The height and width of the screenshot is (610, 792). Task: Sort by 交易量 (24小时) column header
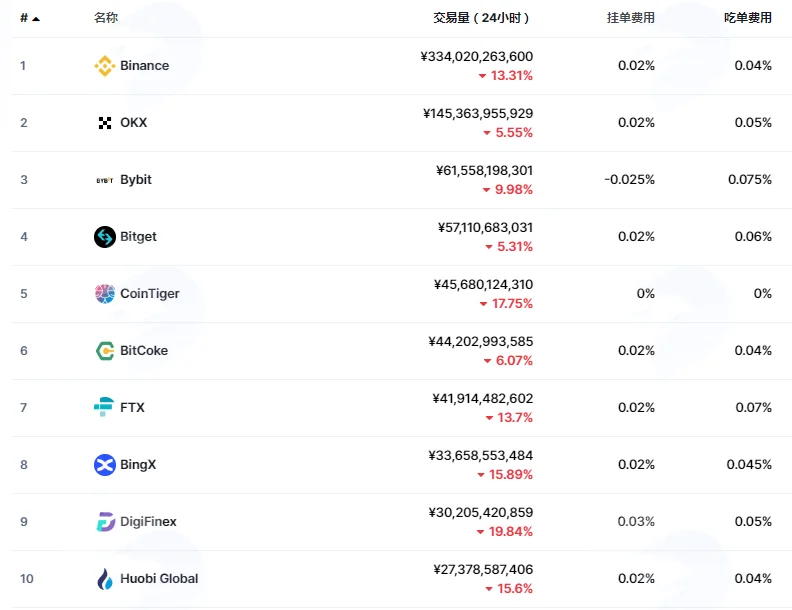(481, 18)
